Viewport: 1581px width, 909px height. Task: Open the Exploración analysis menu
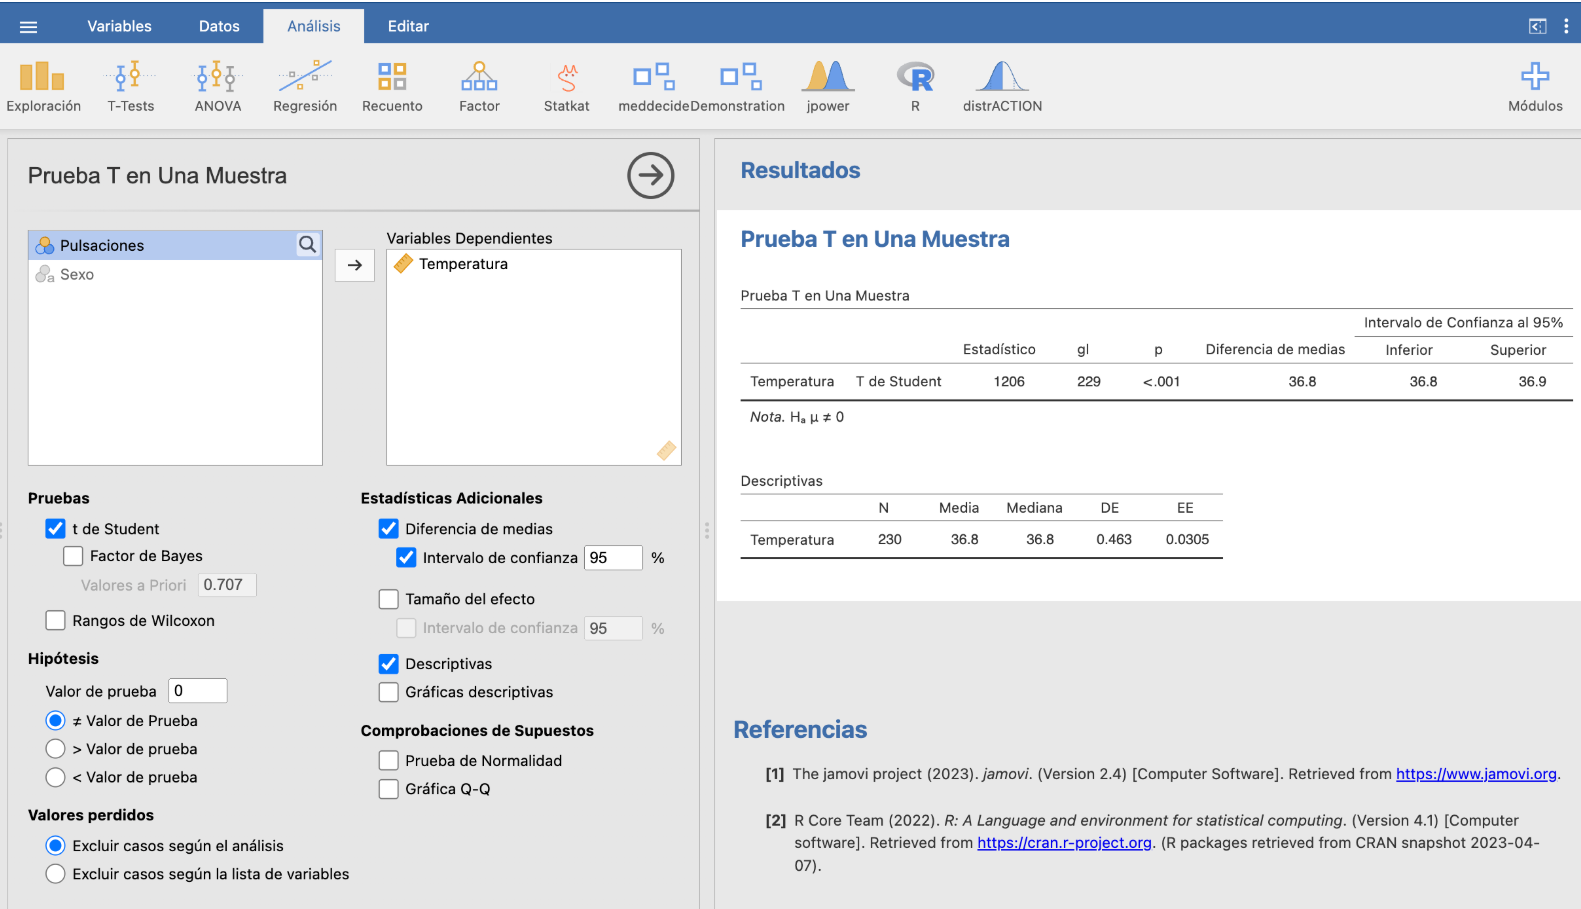pos(43,86)
